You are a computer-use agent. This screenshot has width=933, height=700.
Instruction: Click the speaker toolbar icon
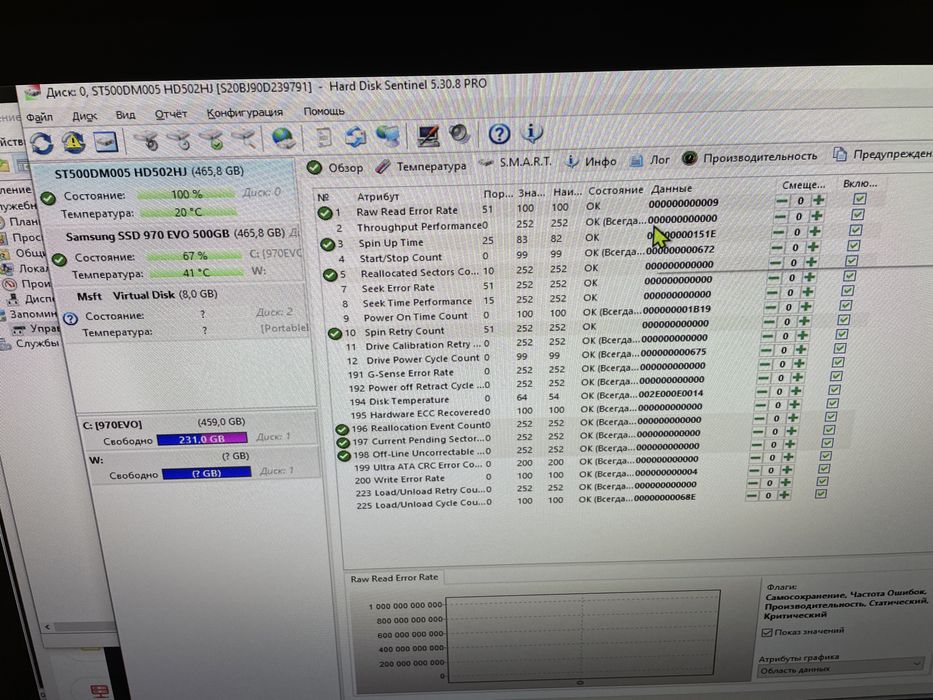pyautogui.click(x=459, y=134)
